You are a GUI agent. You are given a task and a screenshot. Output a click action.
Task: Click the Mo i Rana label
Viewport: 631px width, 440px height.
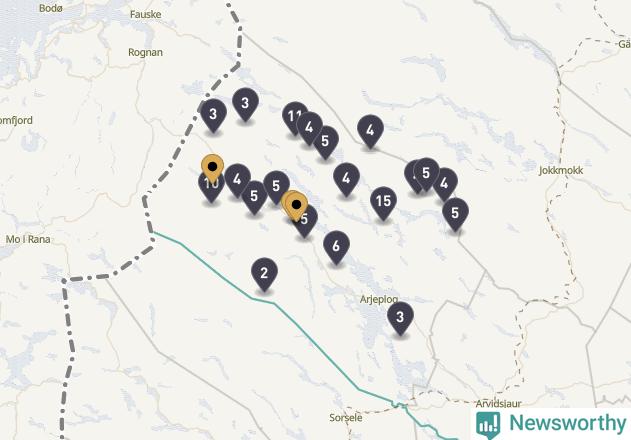pyautogui.click(x=28, y=240)
